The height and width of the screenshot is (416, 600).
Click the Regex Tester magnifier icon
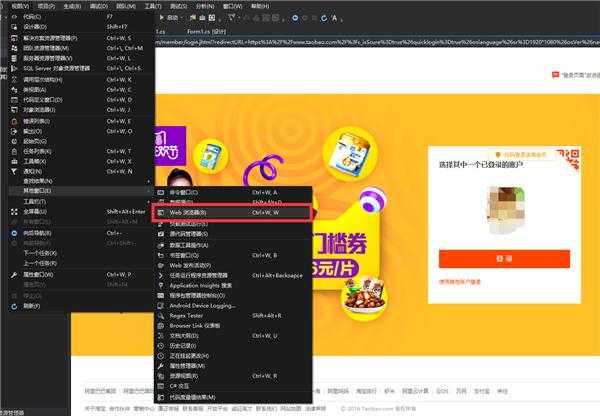point(161,316)
